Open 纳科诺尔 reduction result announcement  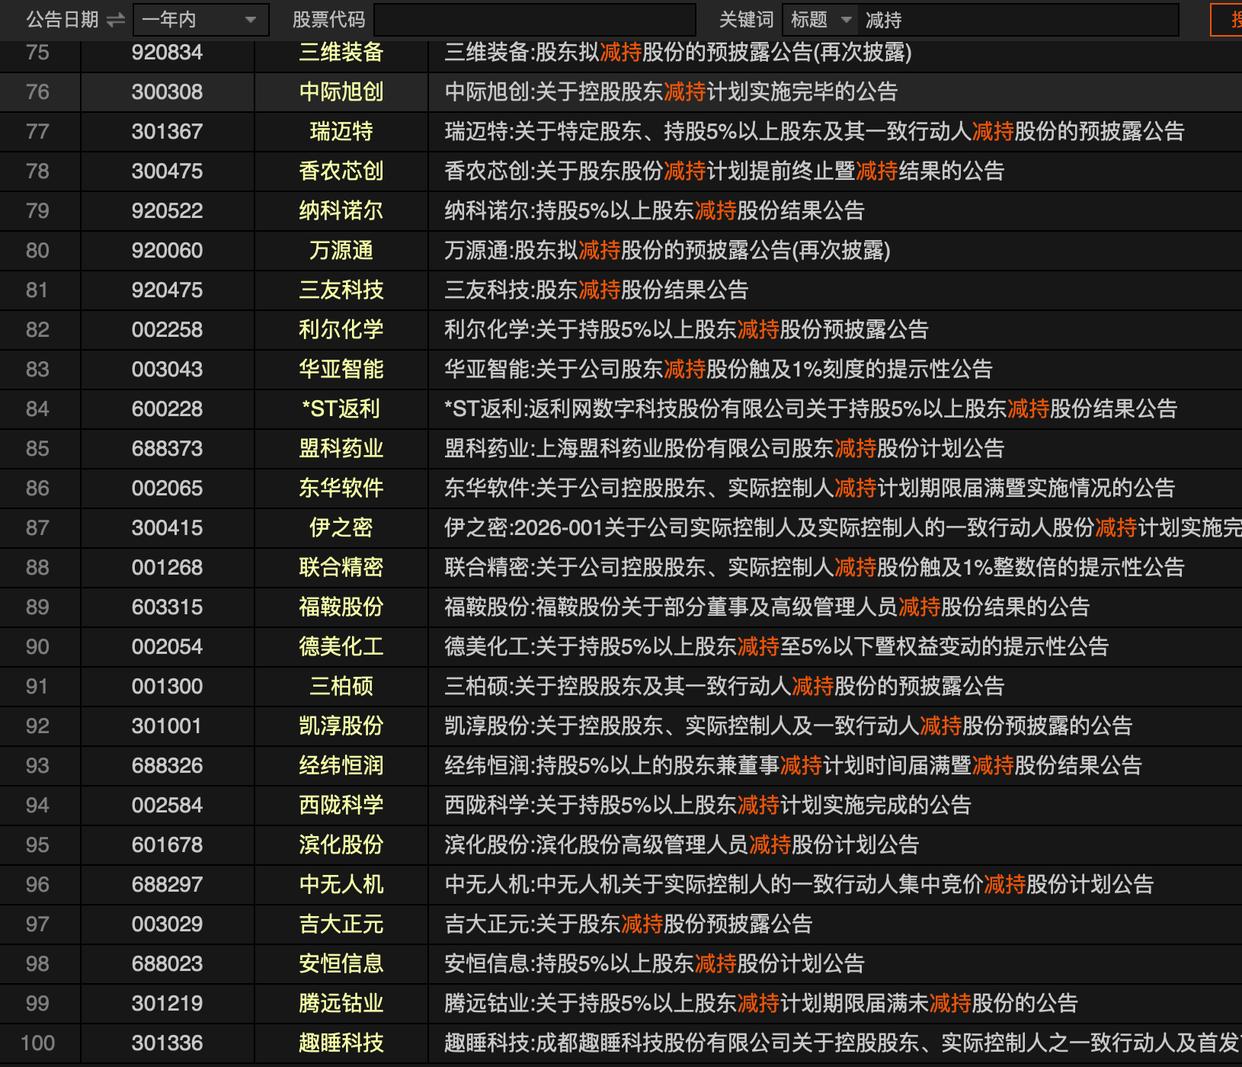click(654, 211)
